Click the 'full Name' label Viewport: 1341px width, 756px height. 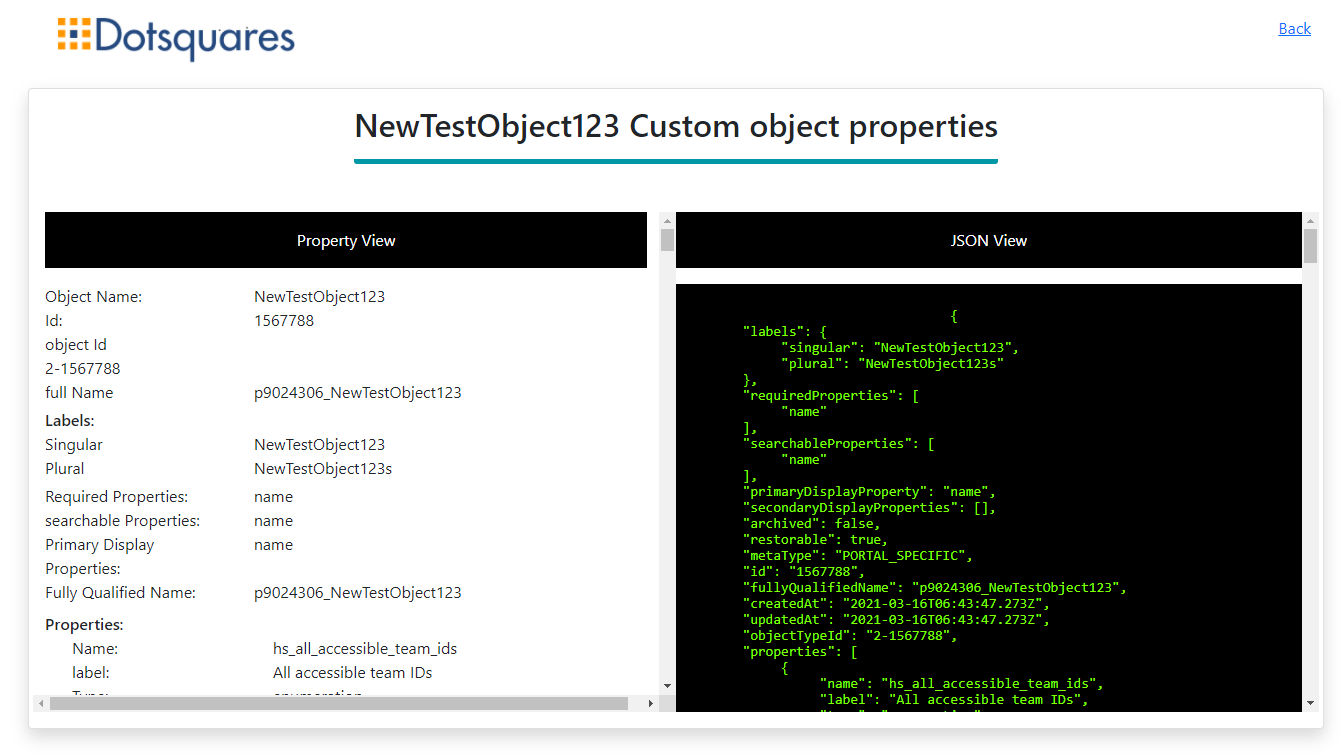click(x=79, y=393)
